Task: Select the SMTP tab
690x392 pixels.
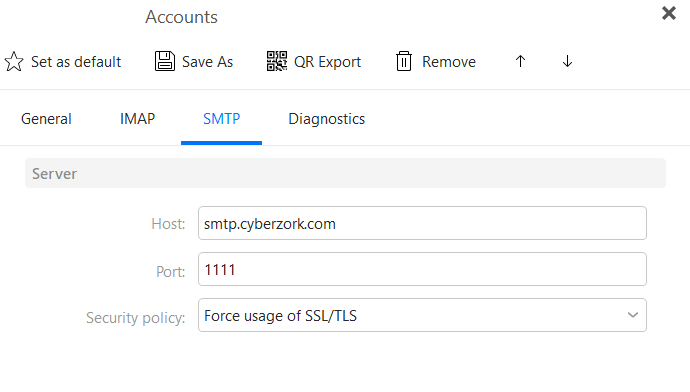Action: [221, 119]
